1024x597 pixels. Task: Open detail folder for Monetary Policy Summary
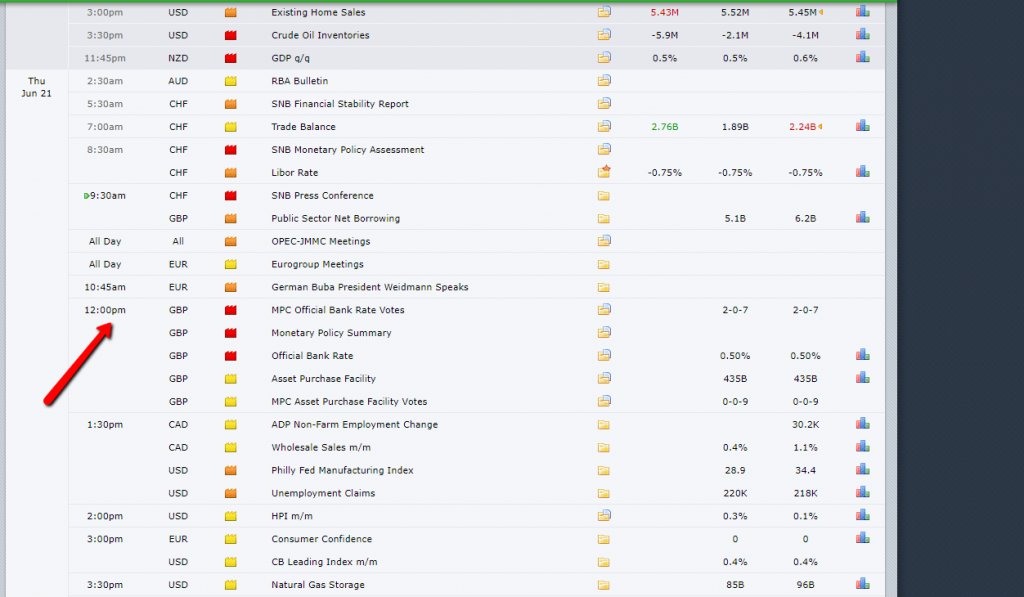604,332
